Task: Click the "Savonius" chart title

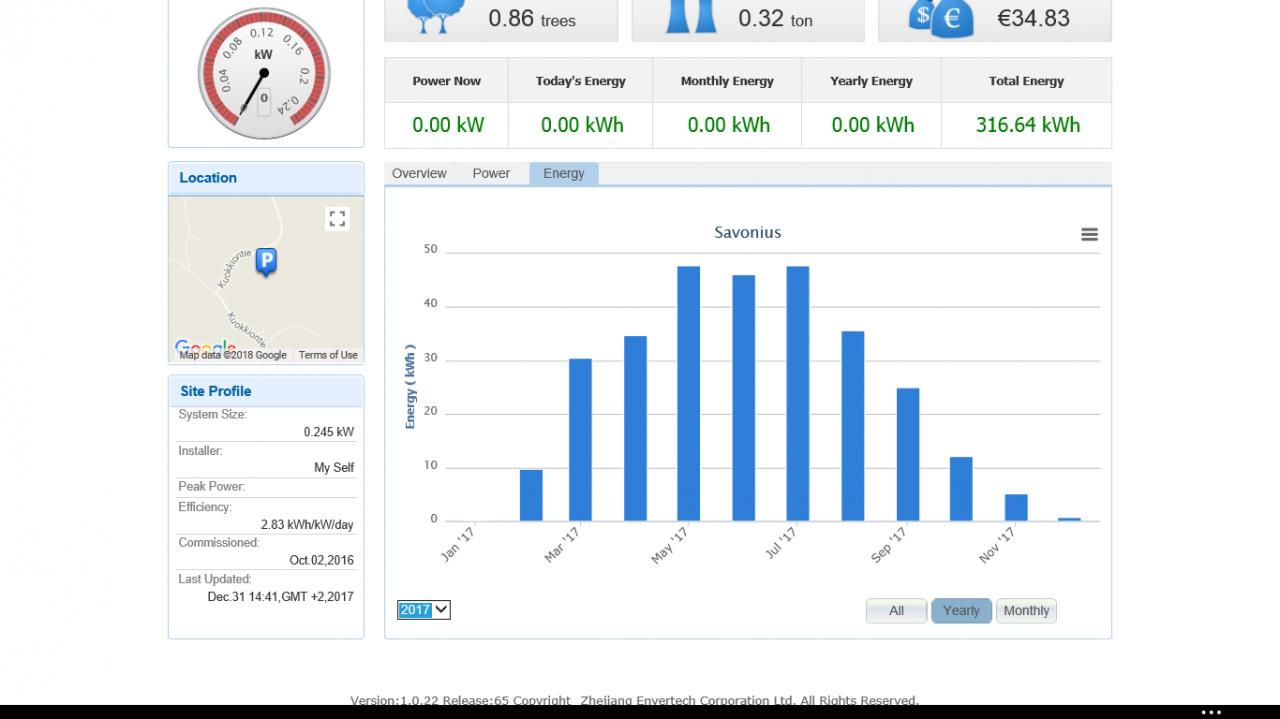Action: tap(748, 232)
